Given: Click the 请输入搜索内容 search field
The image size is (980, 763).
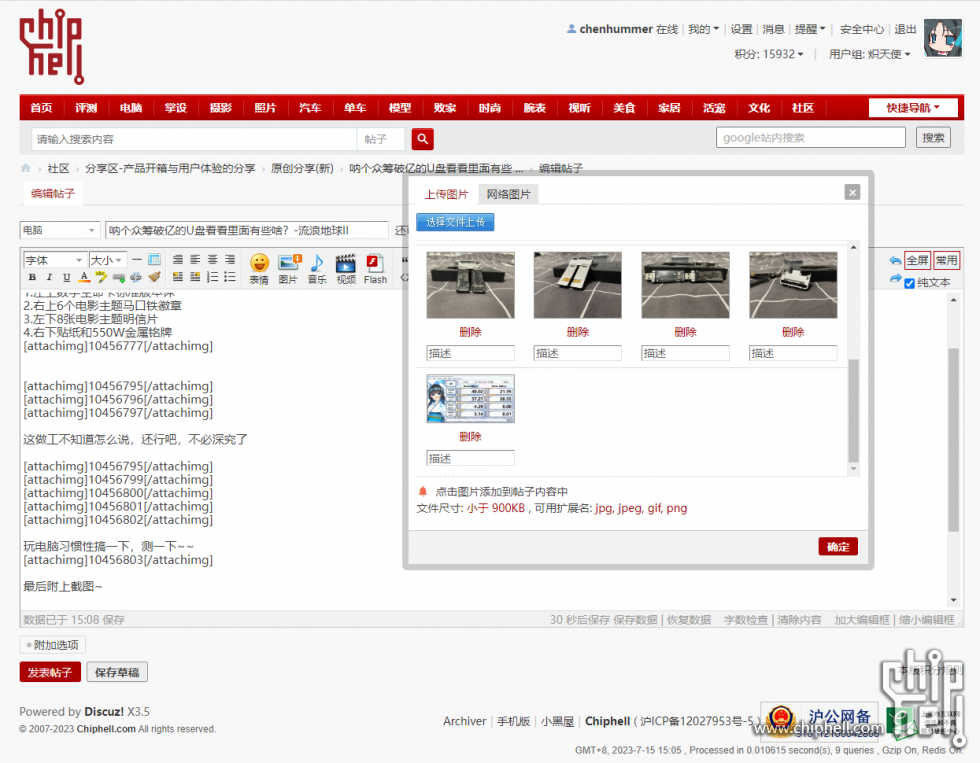Looking at the screenshot, I should [x=194, y=139].
